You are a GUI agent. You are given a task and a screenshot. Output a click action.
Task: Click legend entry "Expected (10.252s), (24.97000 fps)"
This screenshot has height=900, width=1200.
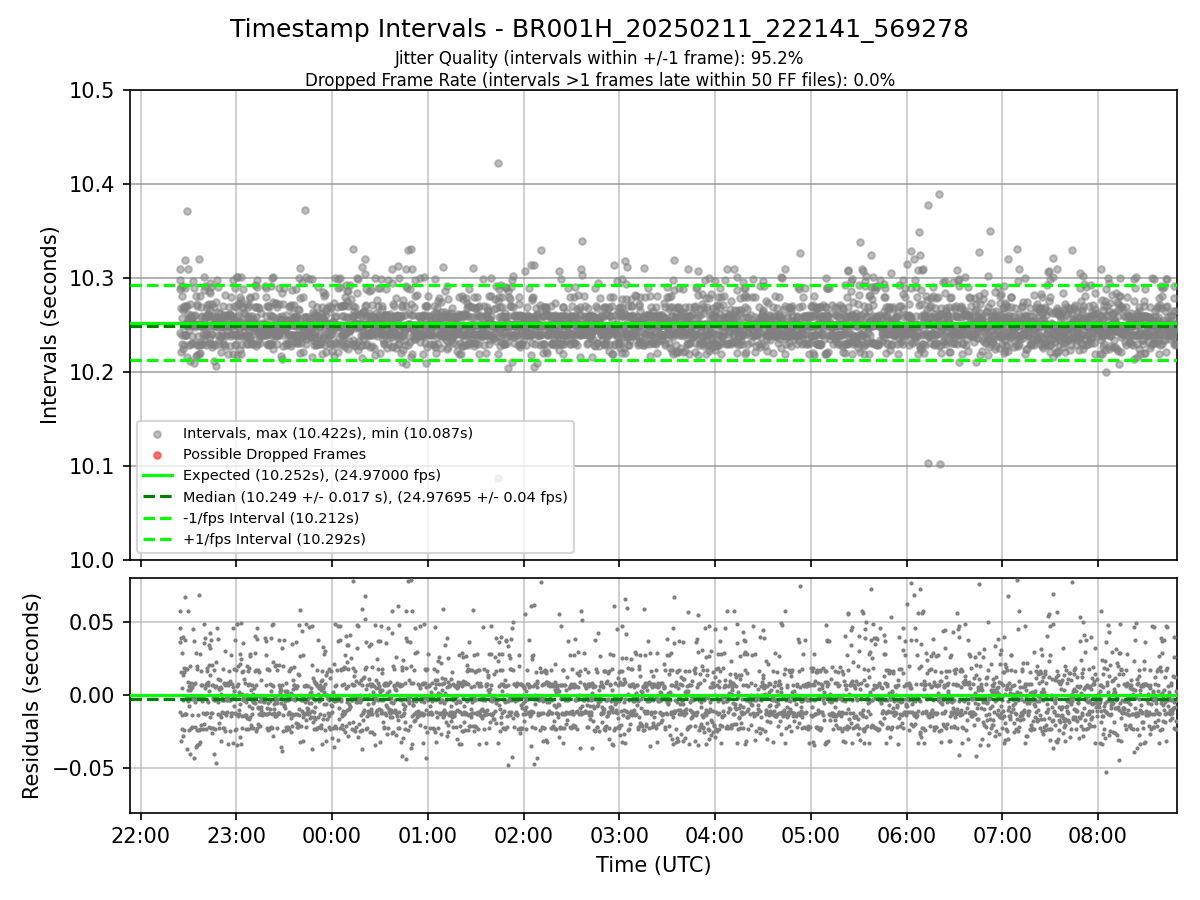click(312, 475)
